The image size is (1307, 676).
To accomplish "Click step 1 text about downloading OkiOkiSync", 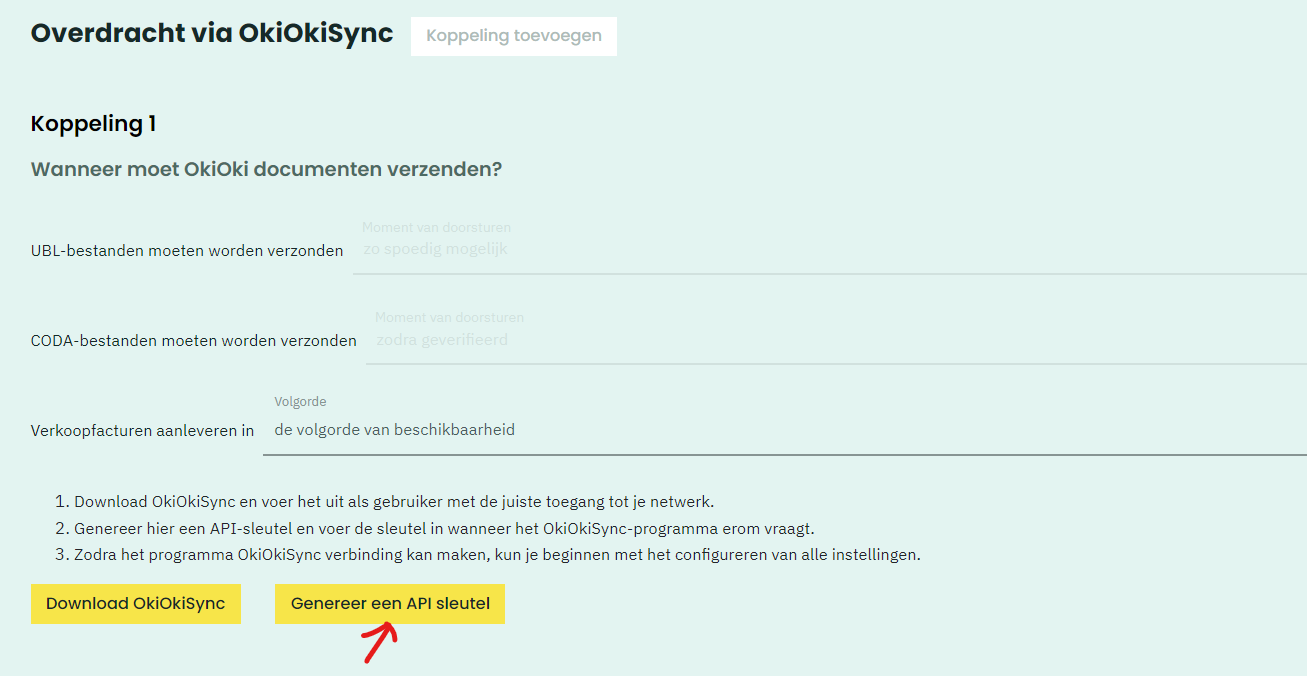I will coord(394,501).
